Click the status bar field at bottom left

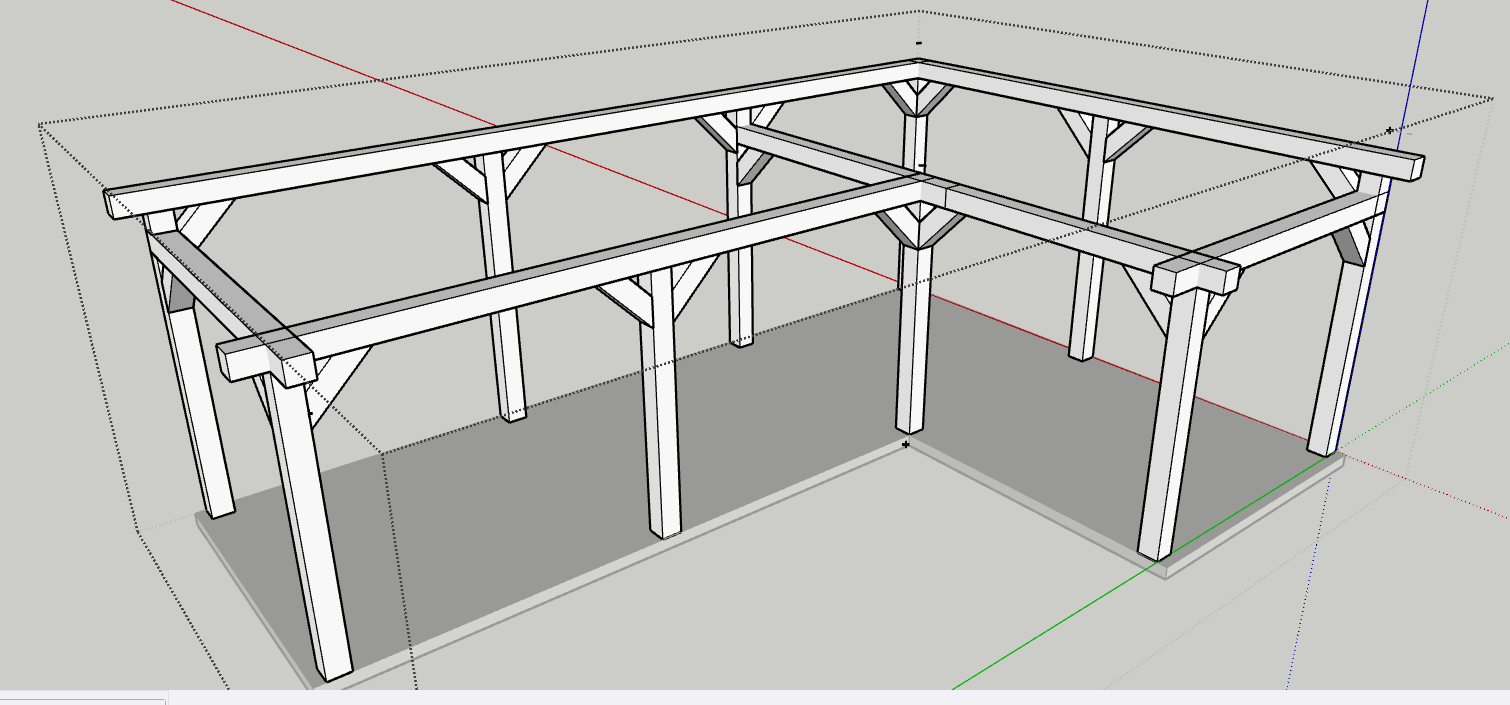82,697
